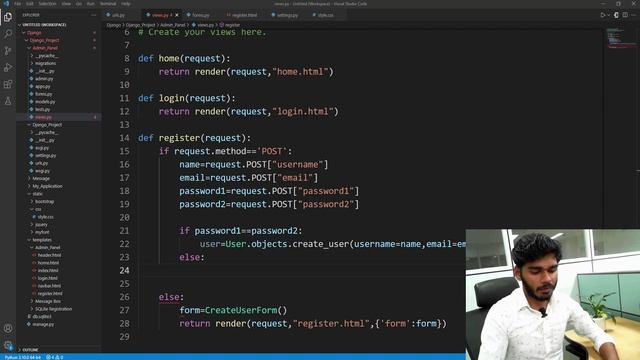
Task: Open the run options dropdown arrow
Action: click(609, 15)
